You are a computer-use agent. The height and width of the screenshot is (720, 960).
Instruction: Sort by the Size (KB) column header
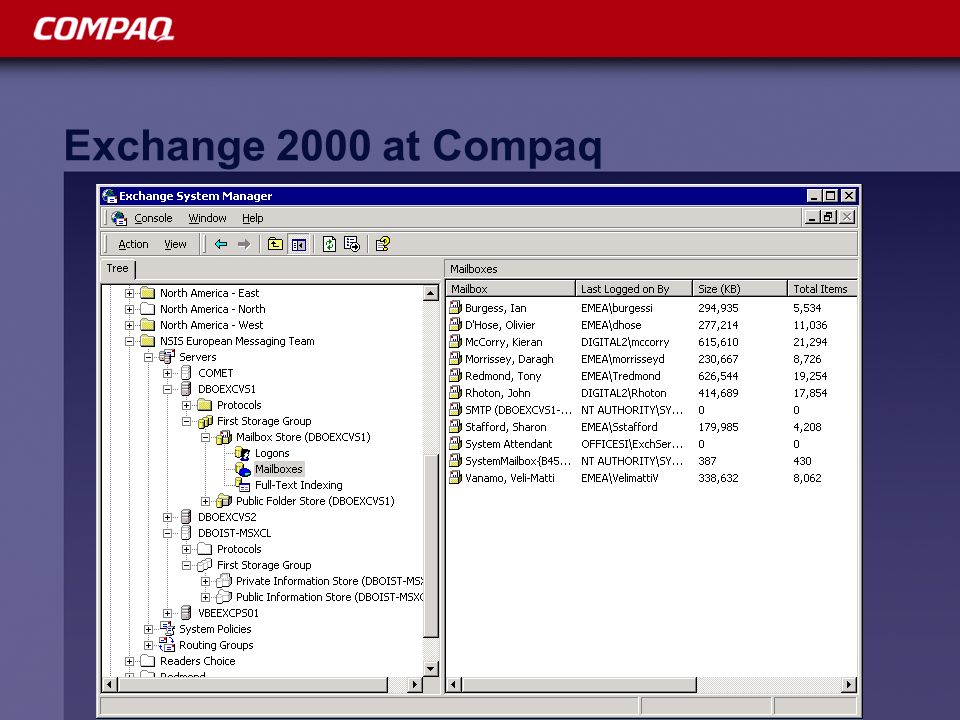740,288
